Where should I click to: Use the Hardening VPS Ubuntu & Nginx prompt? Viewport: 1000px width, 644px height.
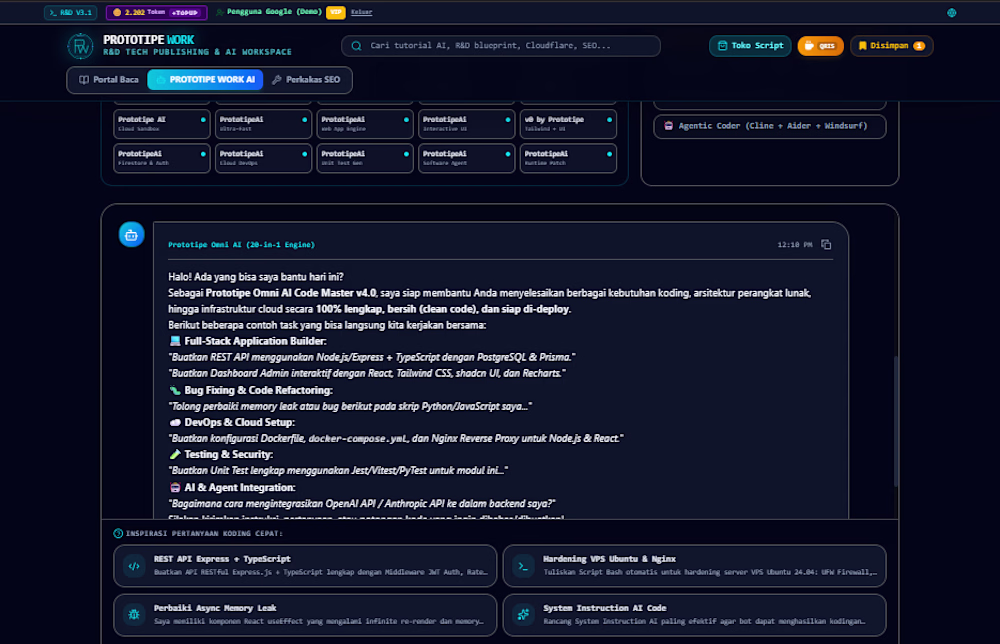695,566
